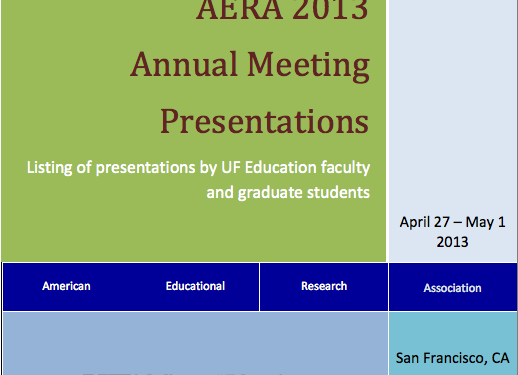
Task: Click the 'AERA 2013' title text
Action: [x=282, y=10]
